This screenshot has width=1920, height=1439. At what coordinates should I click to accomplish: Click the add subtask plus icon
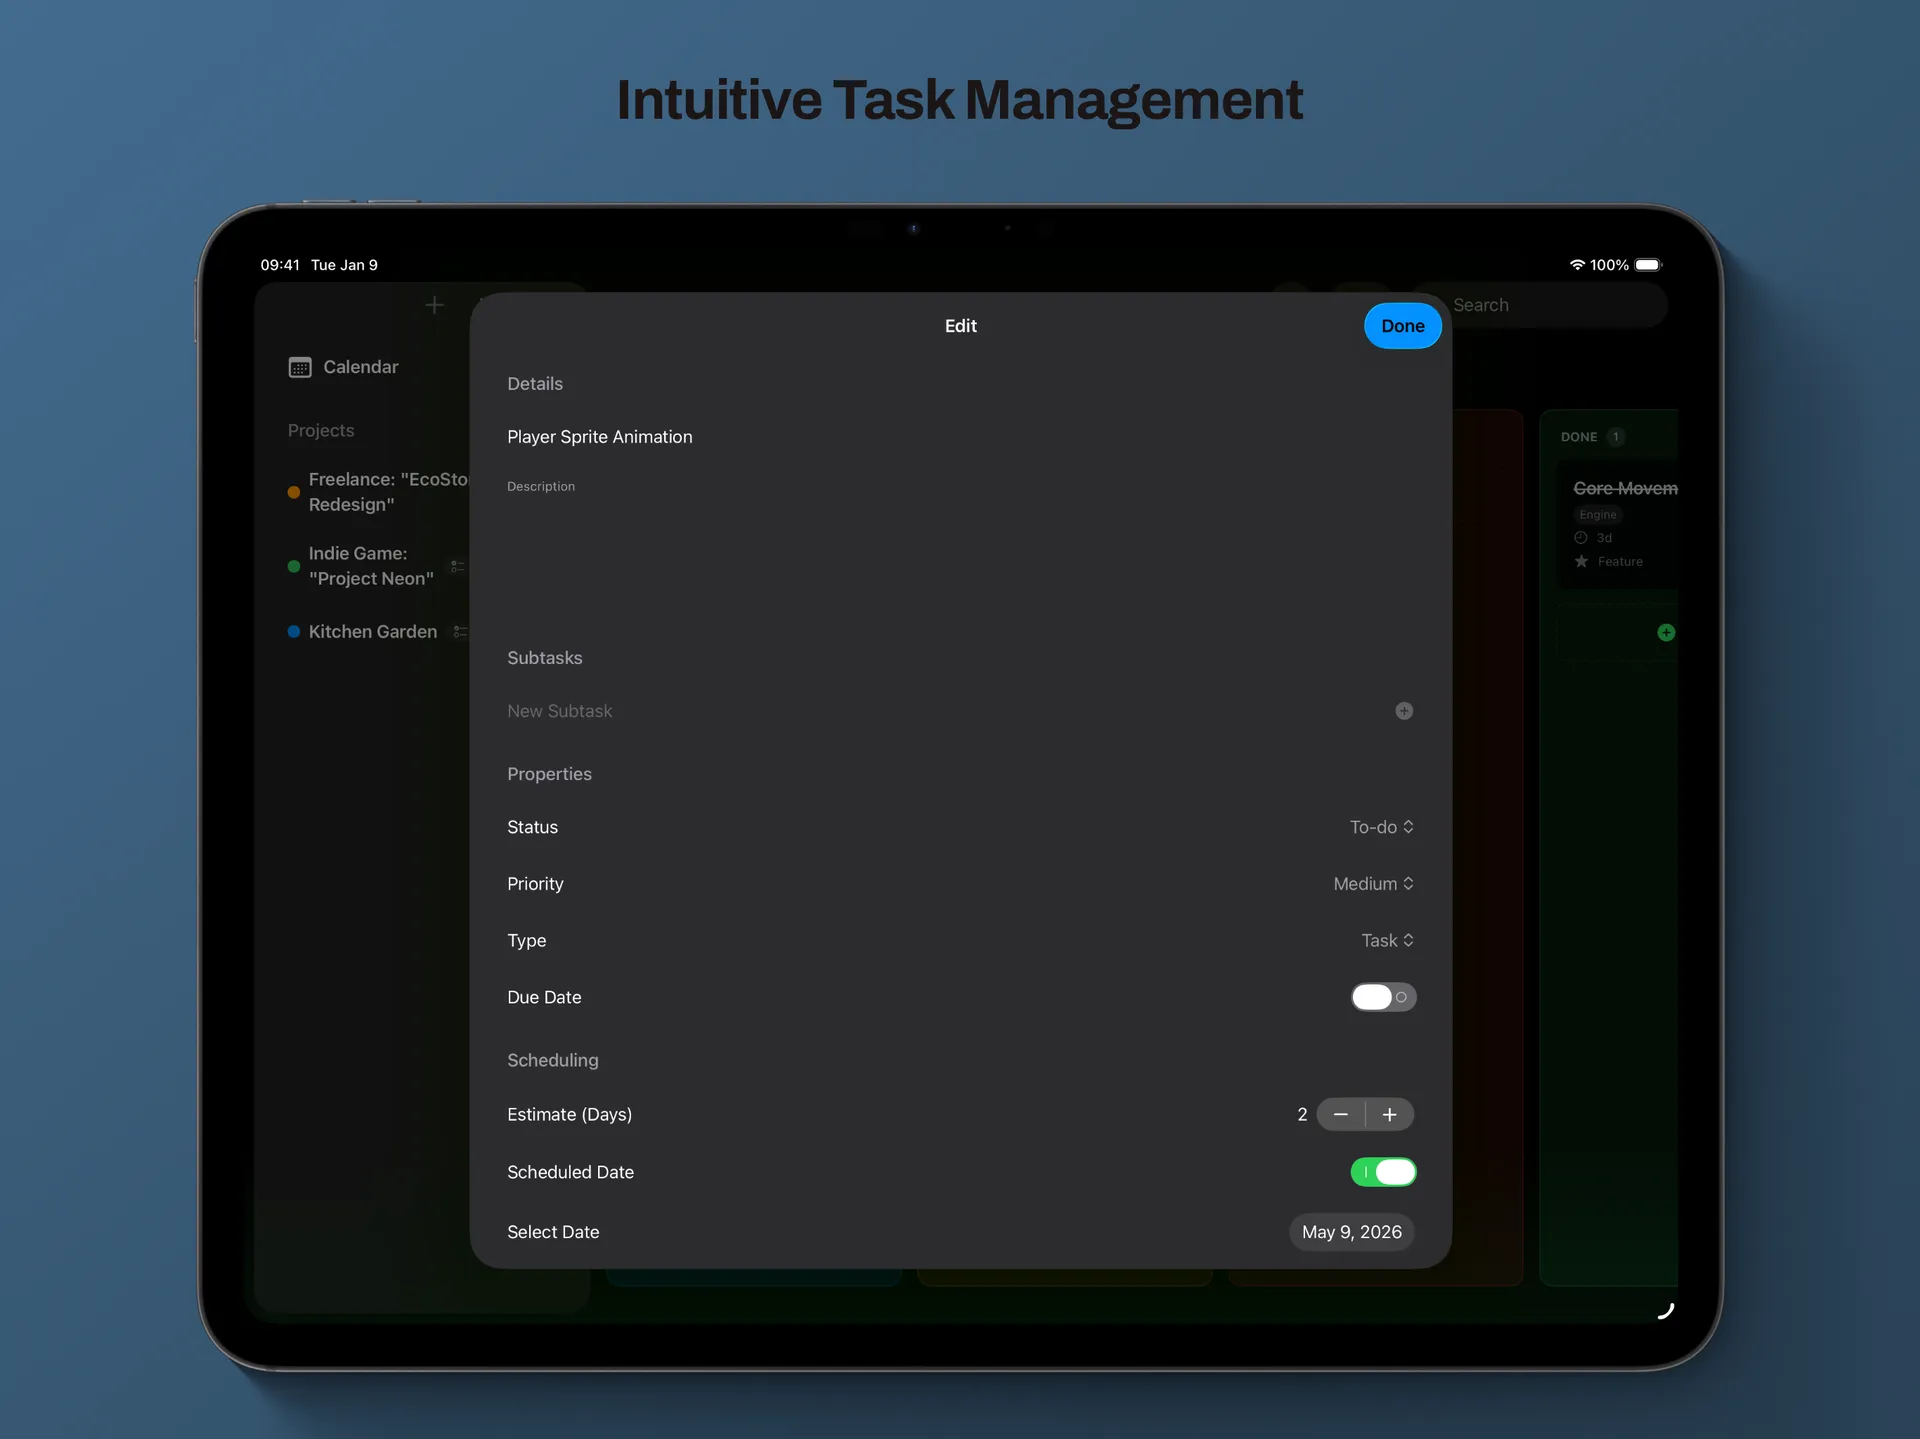[x=1404, y=711]
